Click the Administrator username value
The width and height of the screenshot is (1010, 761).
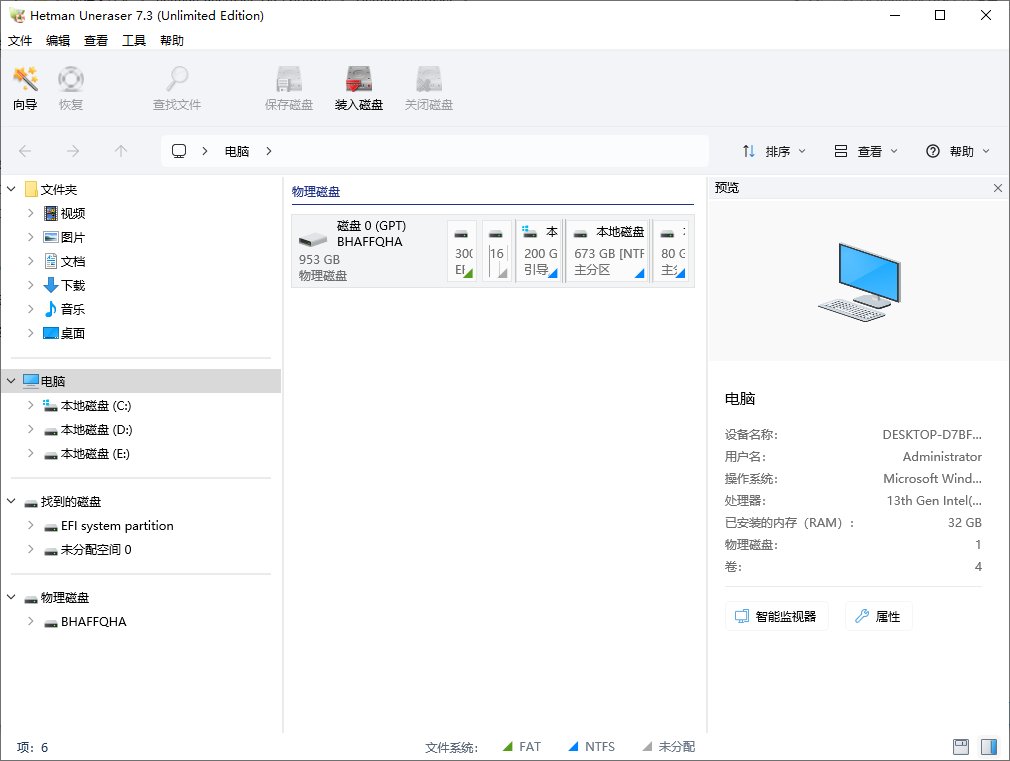[x=942, y=457]
